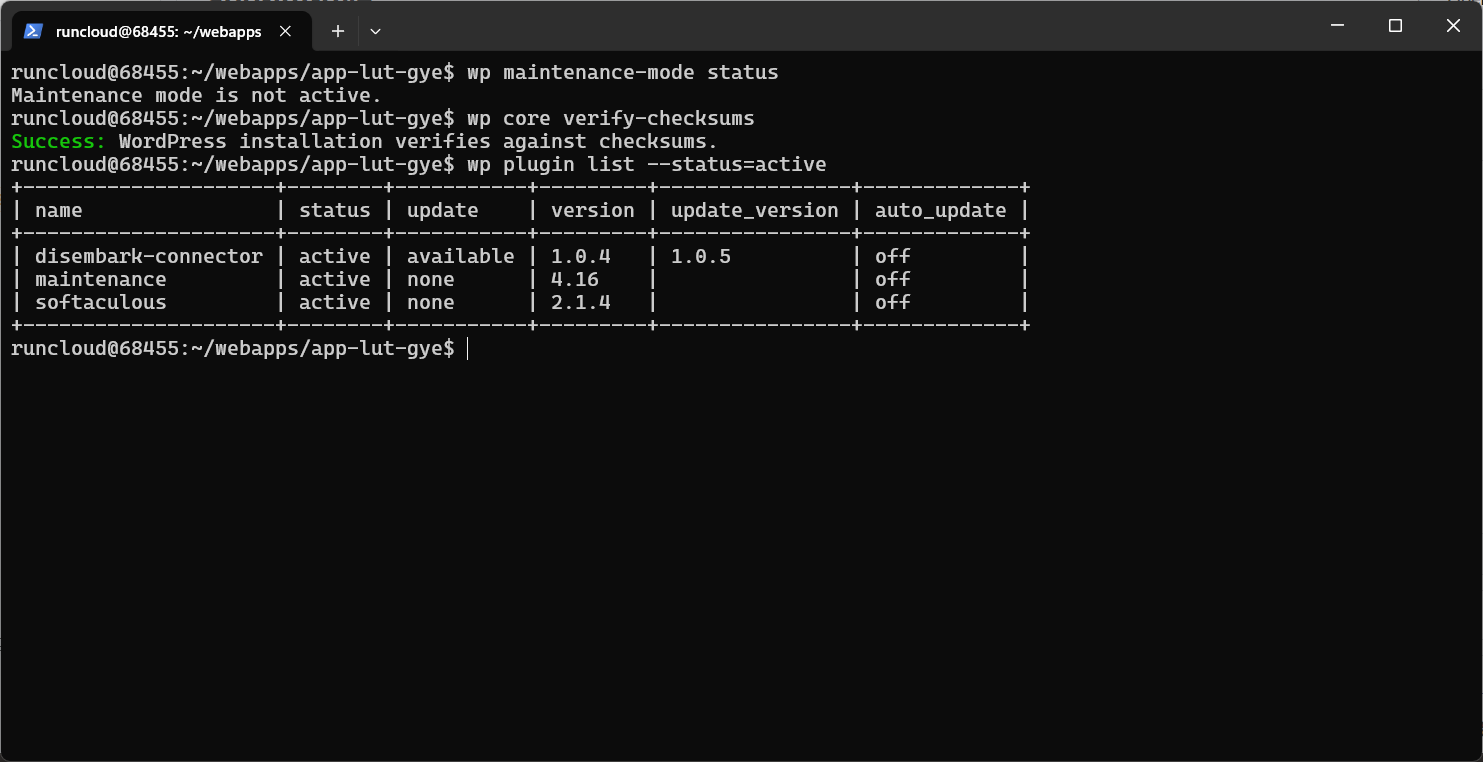Click the softaculous plugin row name

point(101,302)
